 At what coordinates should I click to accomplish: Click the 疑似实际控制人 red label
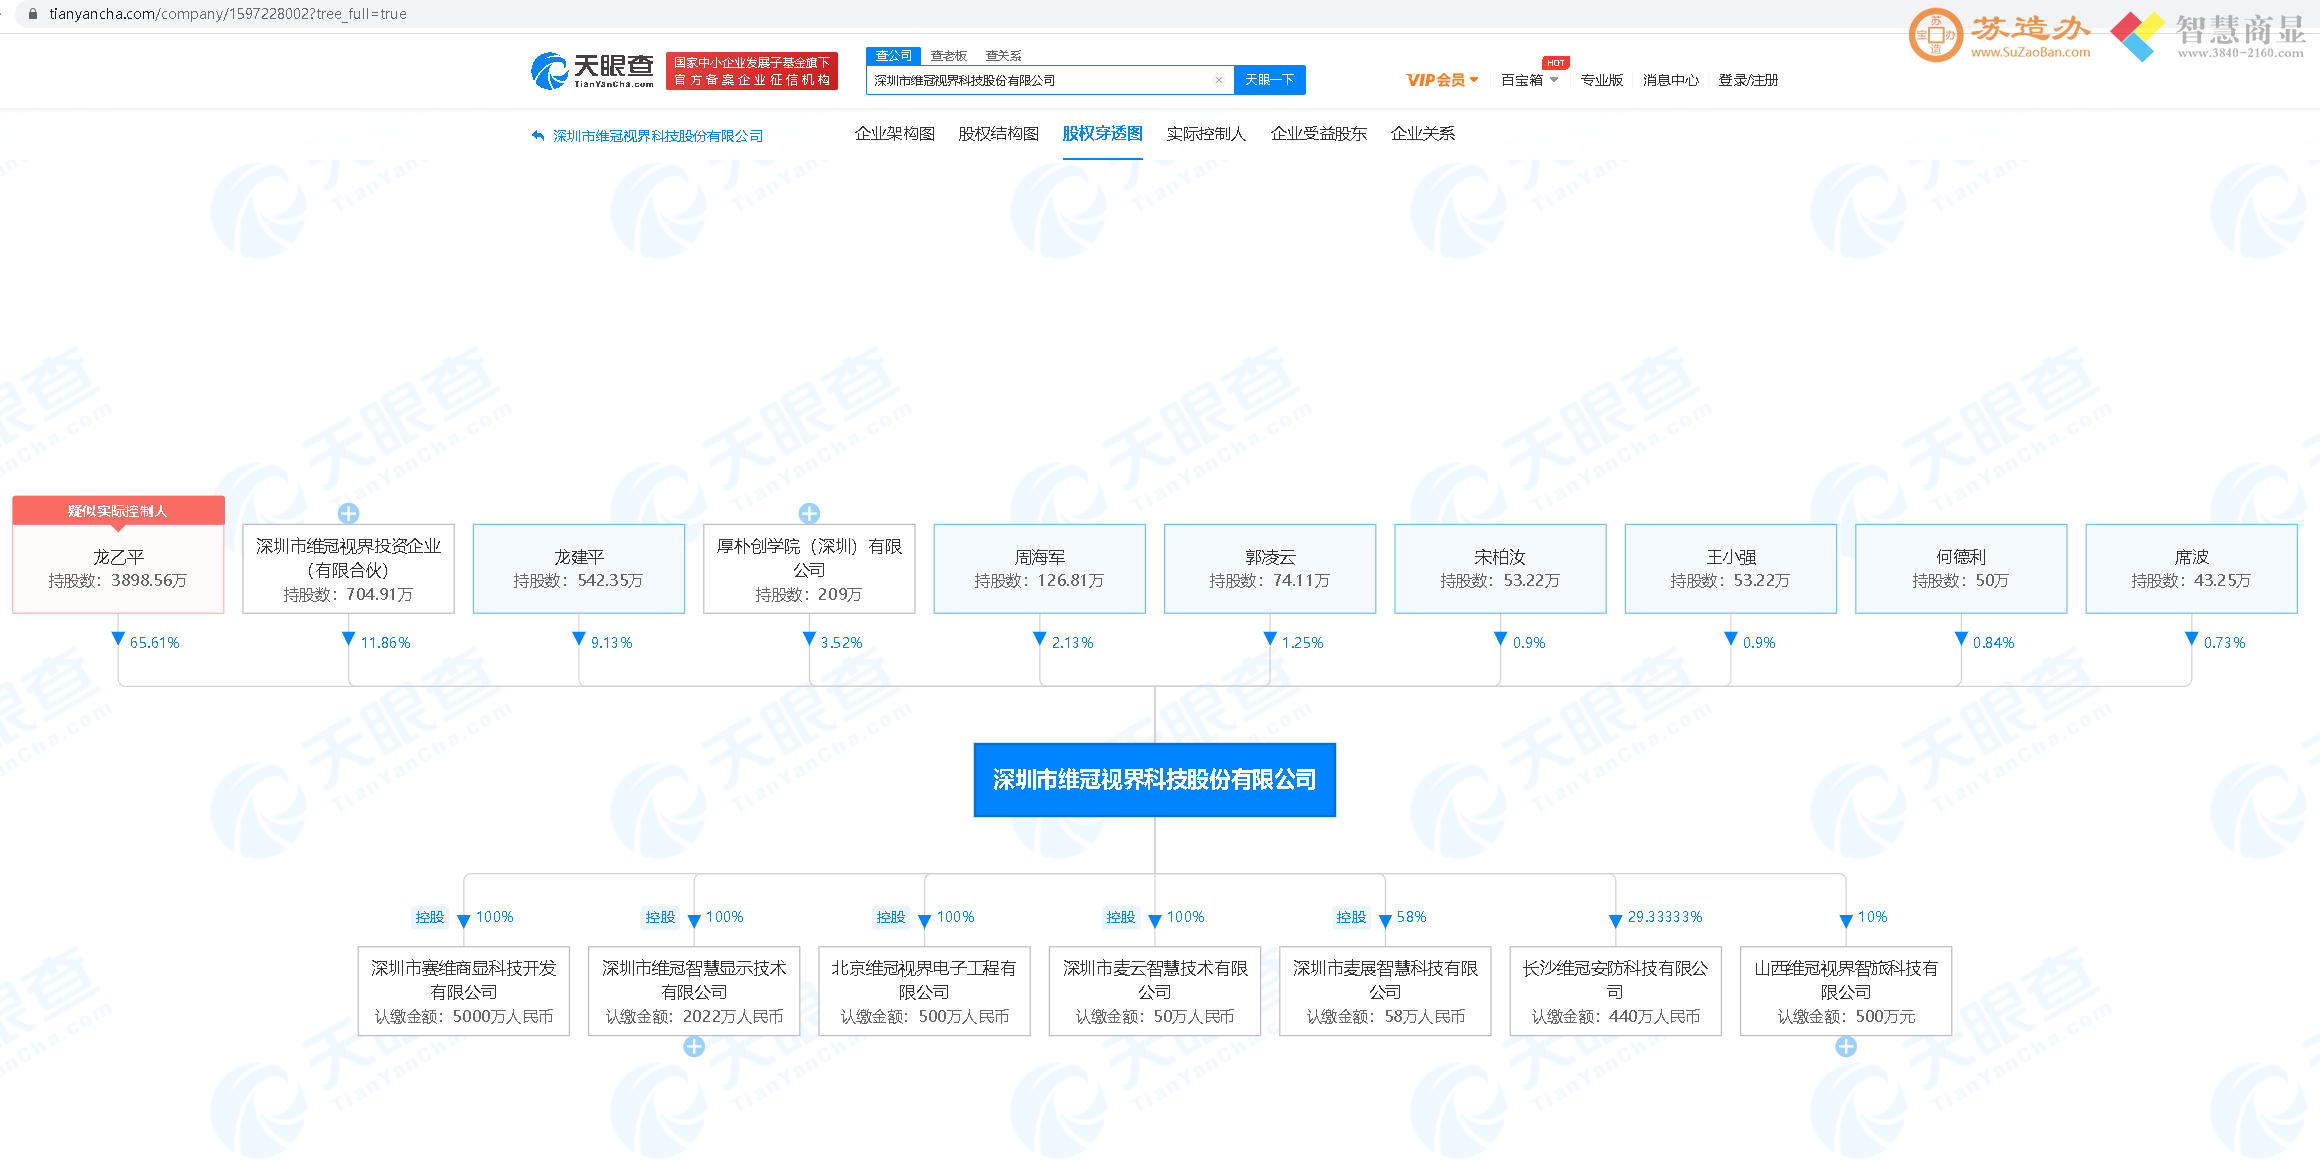tap(118, 510)
